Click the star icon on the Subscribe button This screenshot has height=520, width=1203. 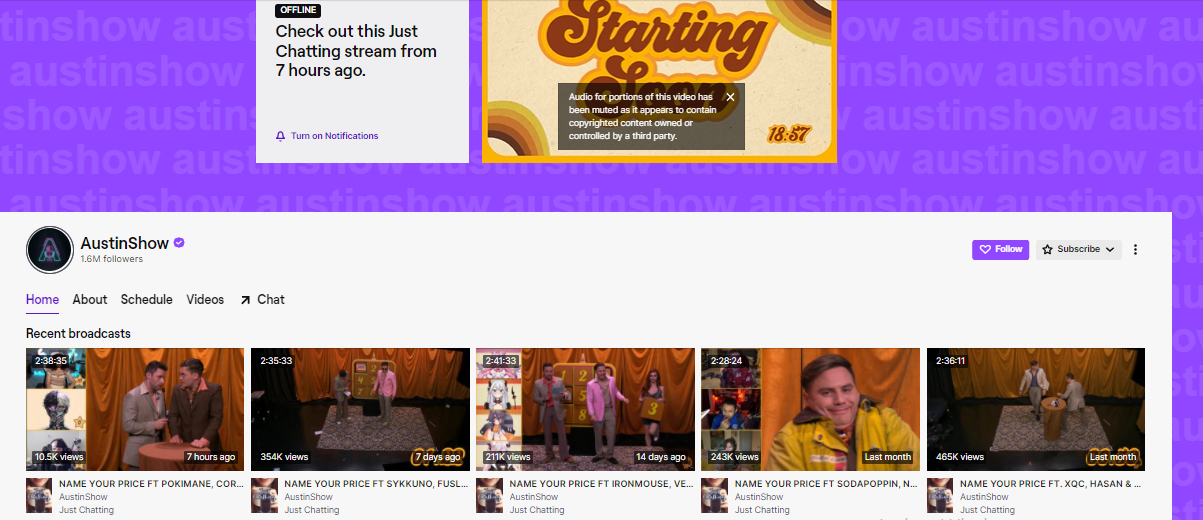point(1048,249)
